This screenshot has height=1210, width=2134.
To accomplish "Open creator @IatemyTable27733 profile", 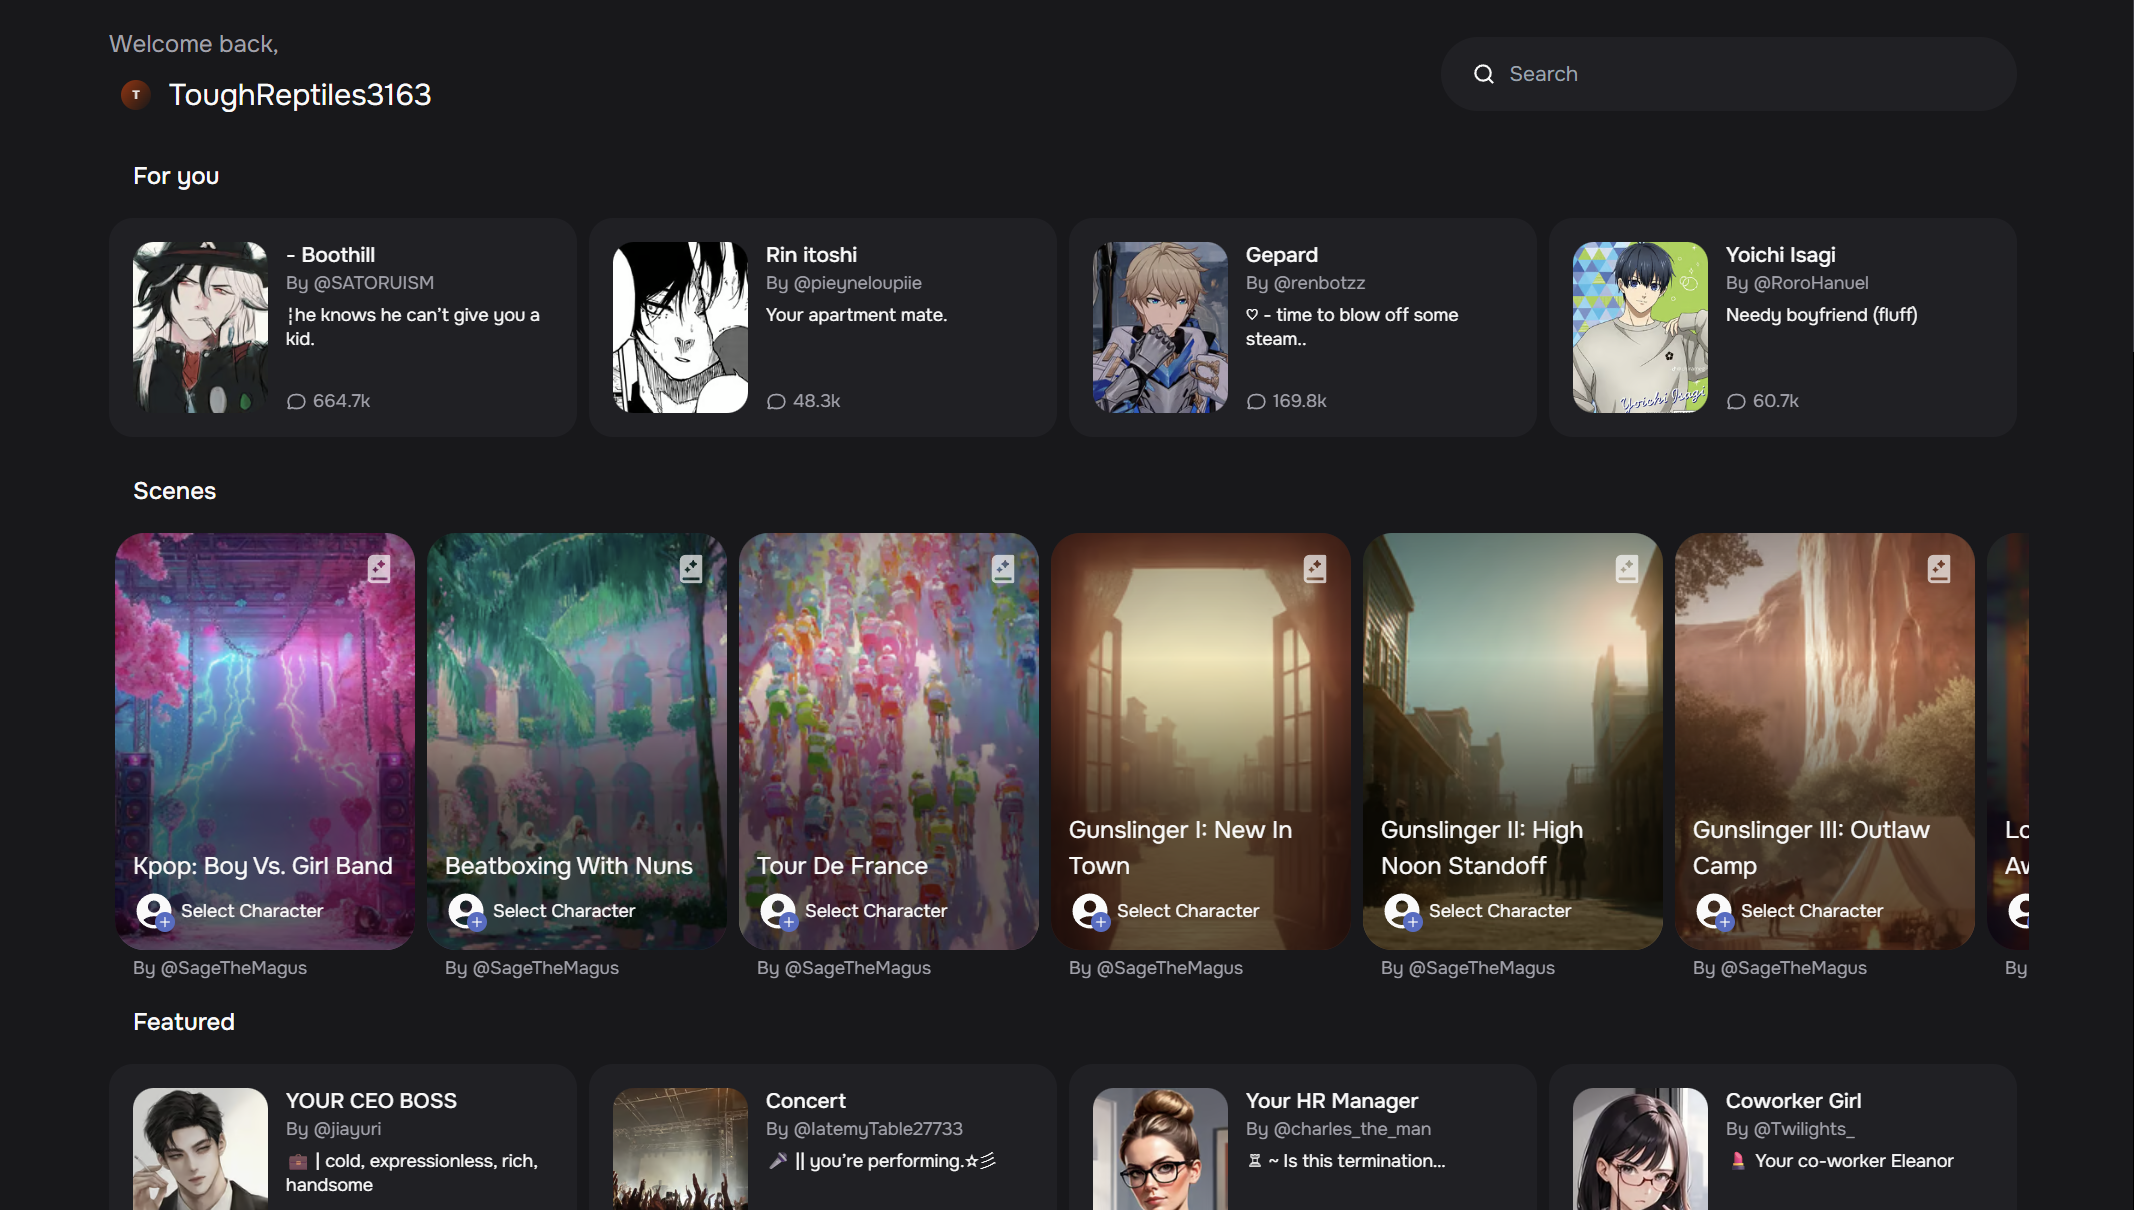I will coord(878,1129).
